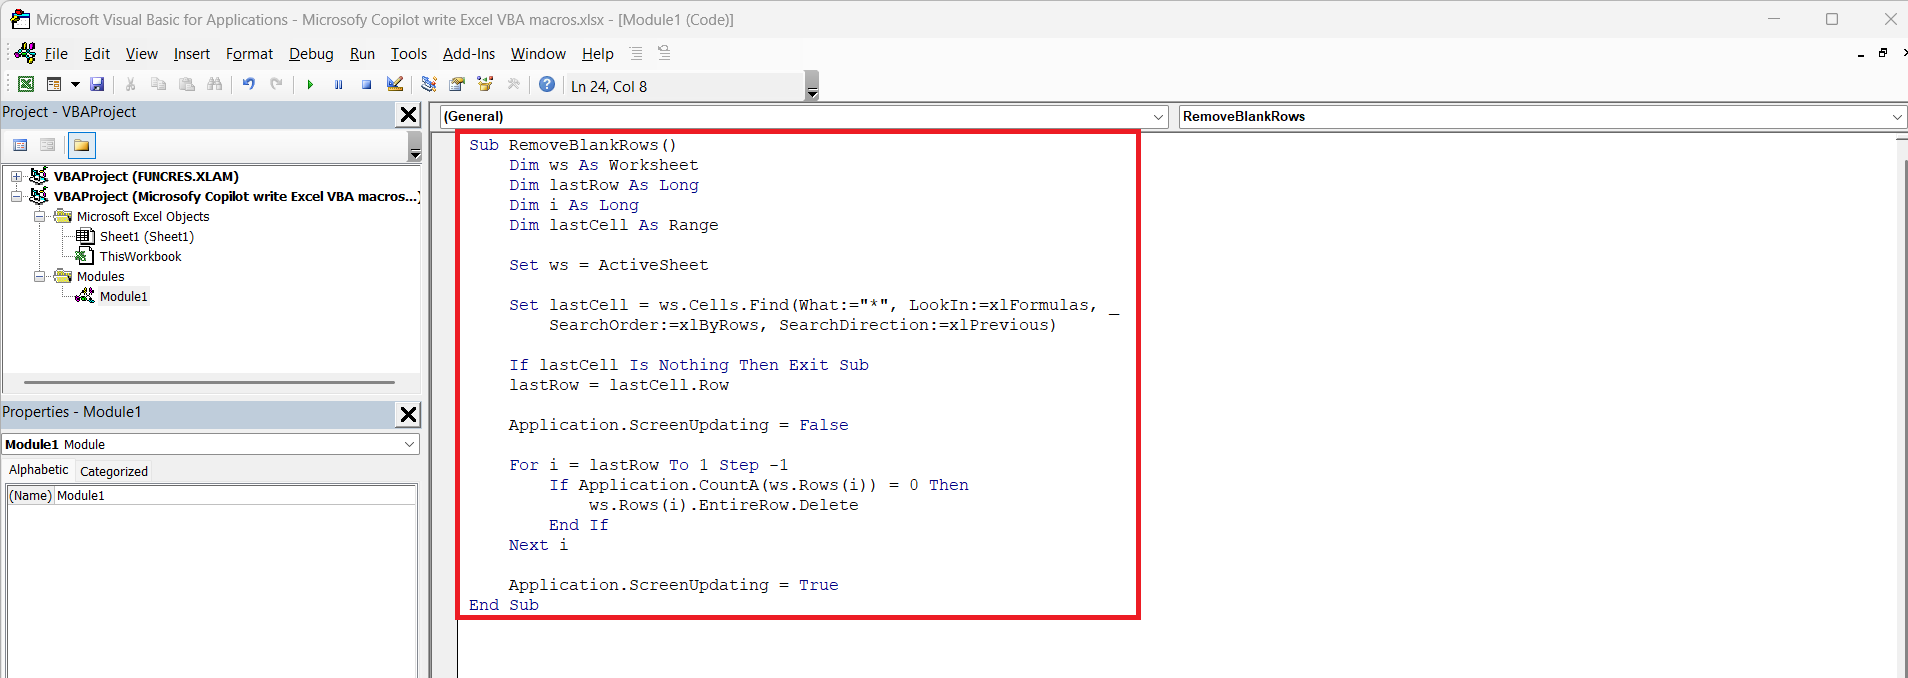1908x678 pixels.
Task: Open the Insert menu
Action: click(x=192, y=54)
